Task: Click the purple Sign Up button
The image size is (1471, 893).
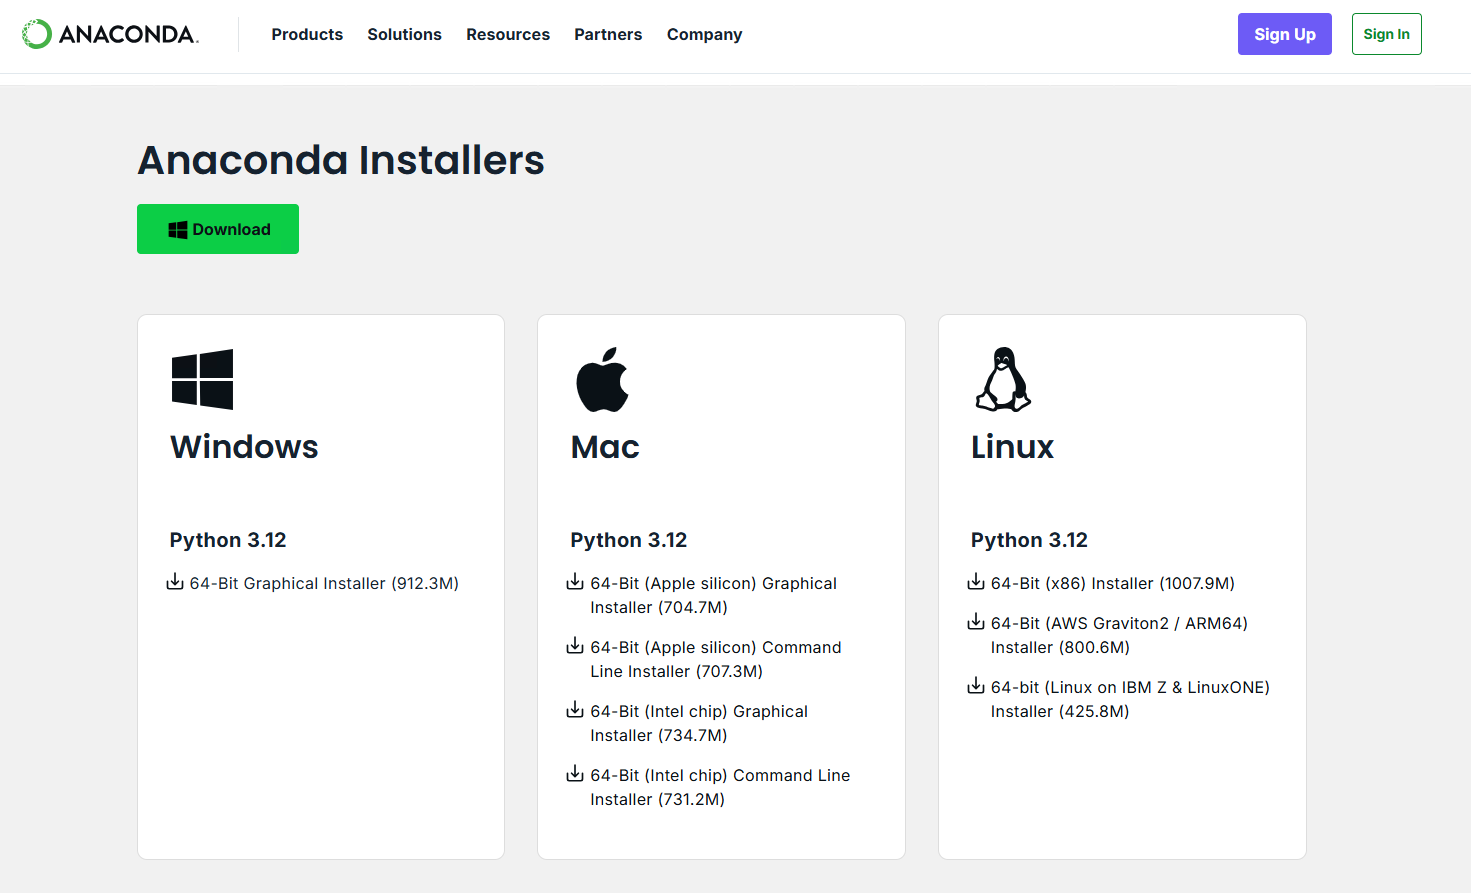Action: (x=1285, y=34)
